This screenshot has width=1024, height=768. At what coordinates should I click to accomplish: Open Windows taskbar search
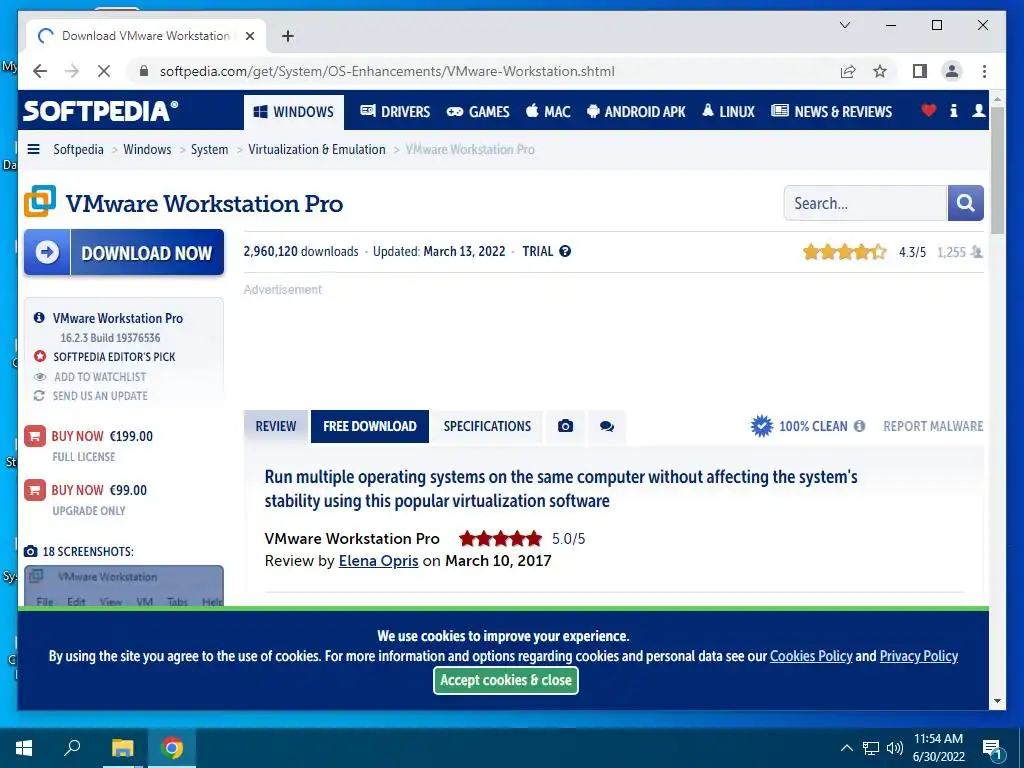click(72, 748)
